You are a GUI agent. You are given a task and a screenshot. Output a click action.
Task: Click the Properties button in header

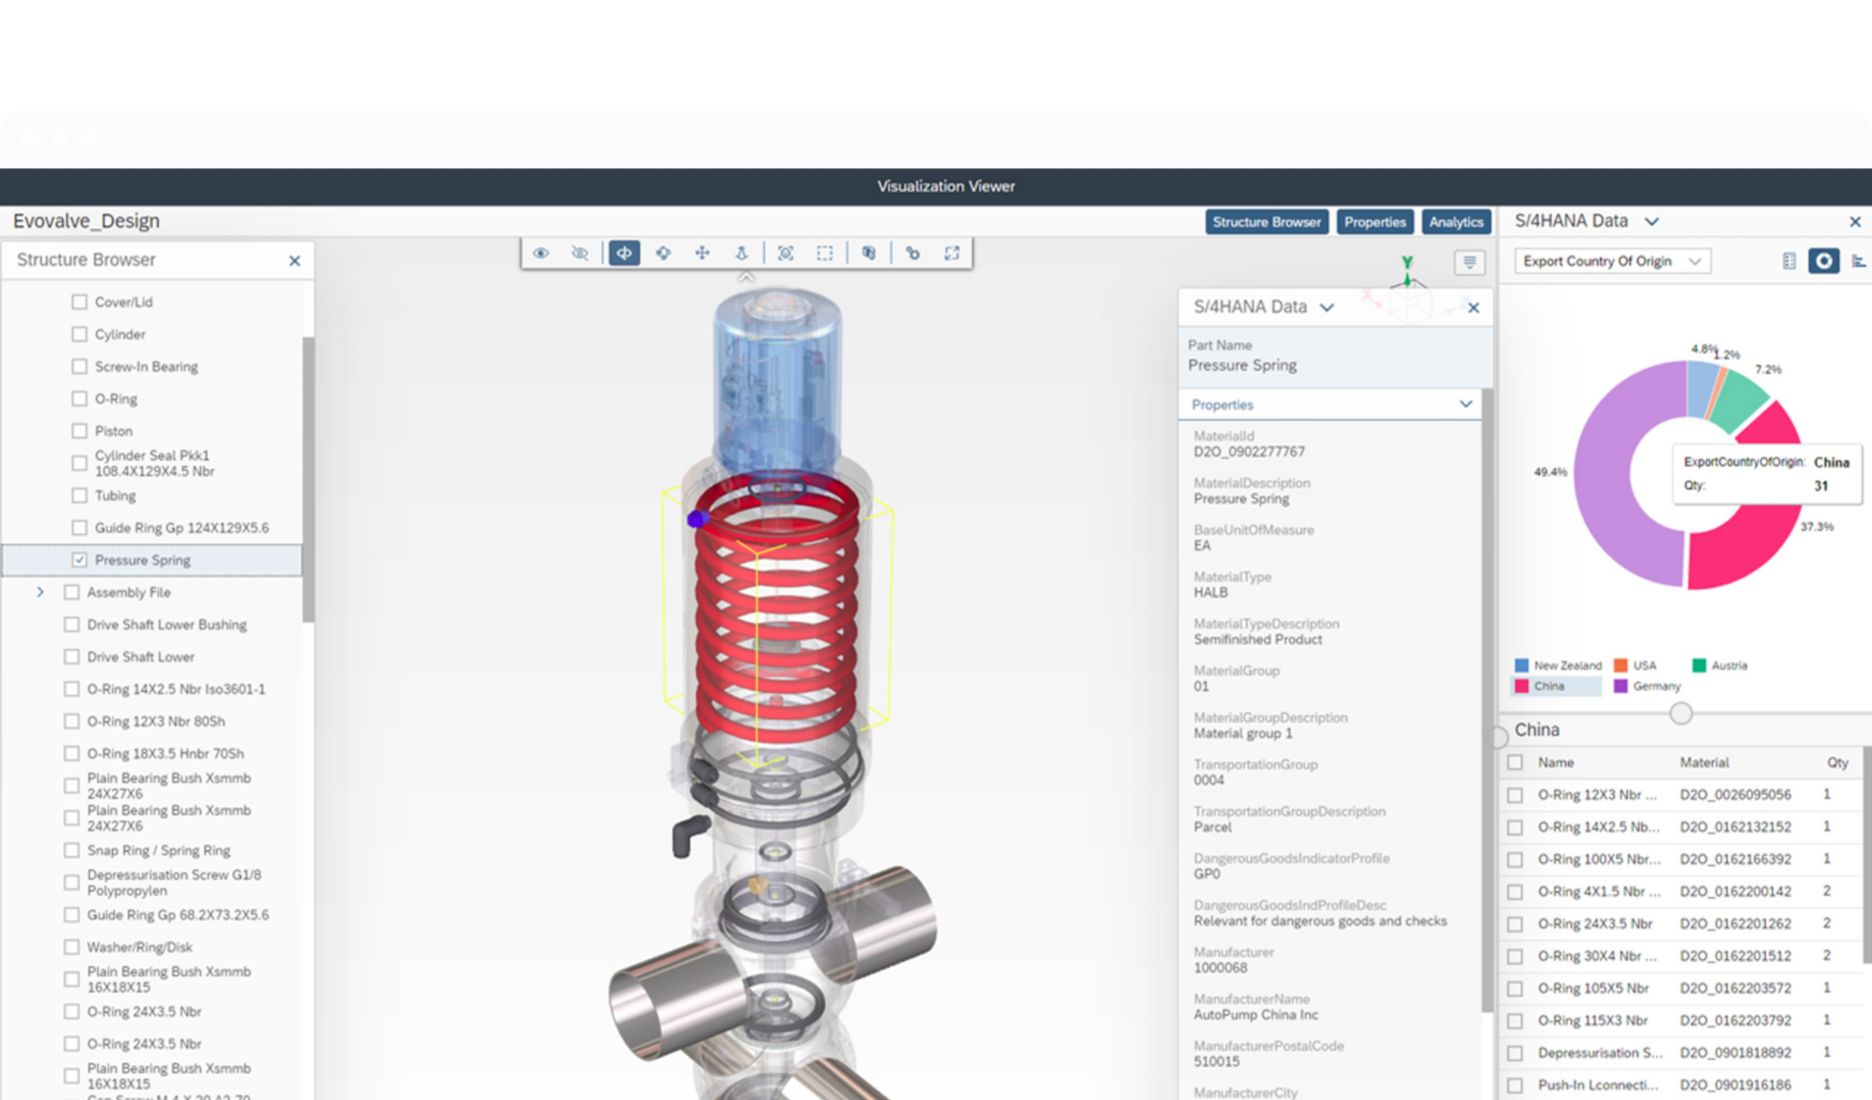click(1374, 222)
